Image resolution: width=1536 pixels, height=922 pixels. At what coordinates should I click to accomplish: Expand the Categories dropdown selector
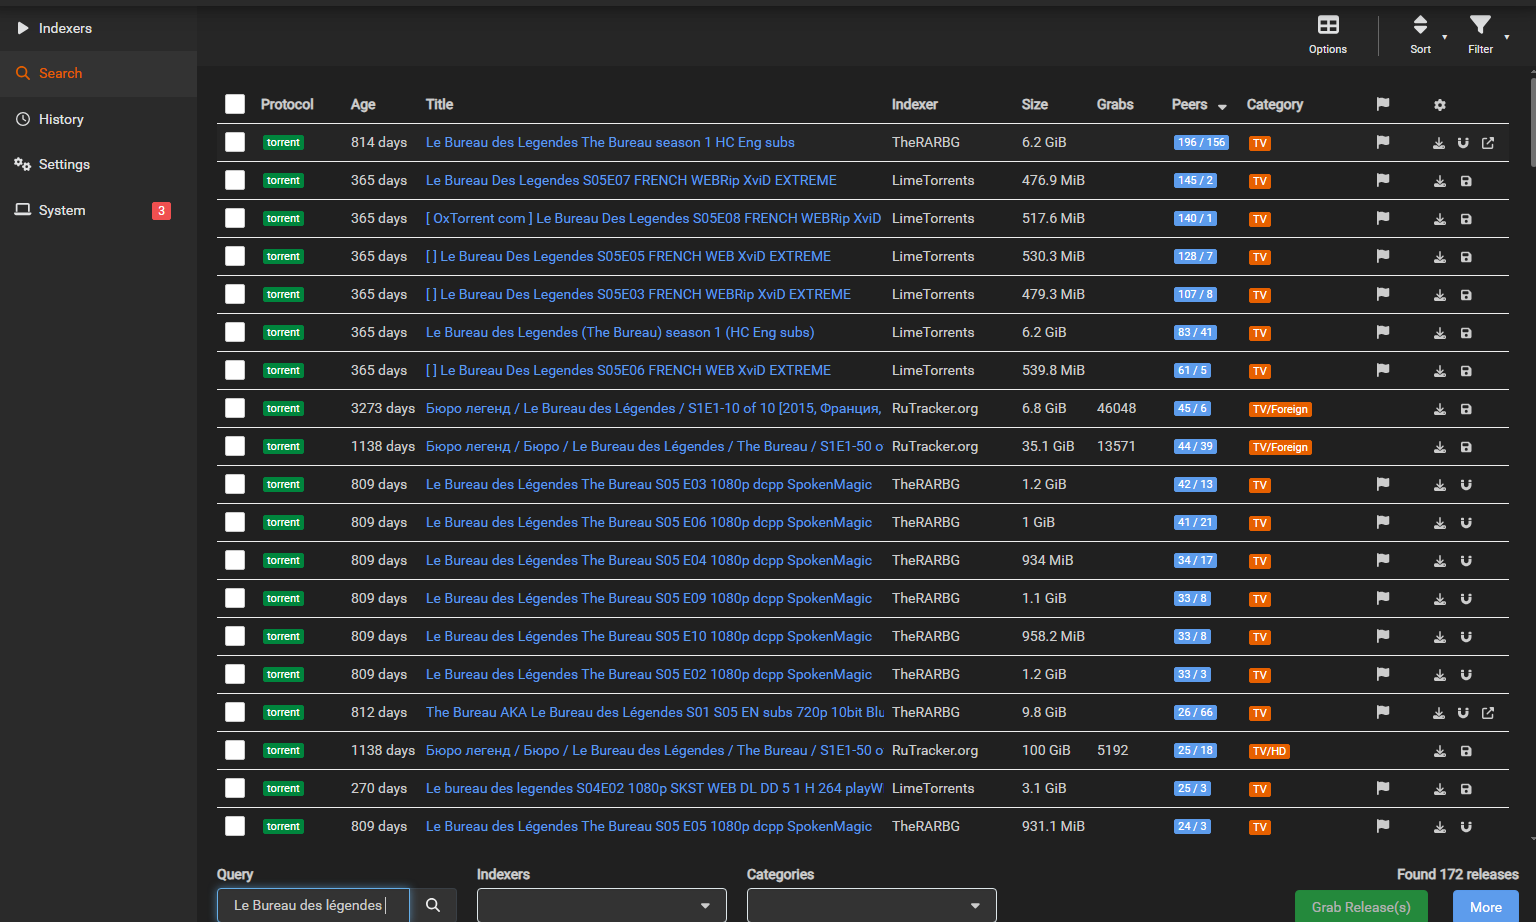pos(871,905)
